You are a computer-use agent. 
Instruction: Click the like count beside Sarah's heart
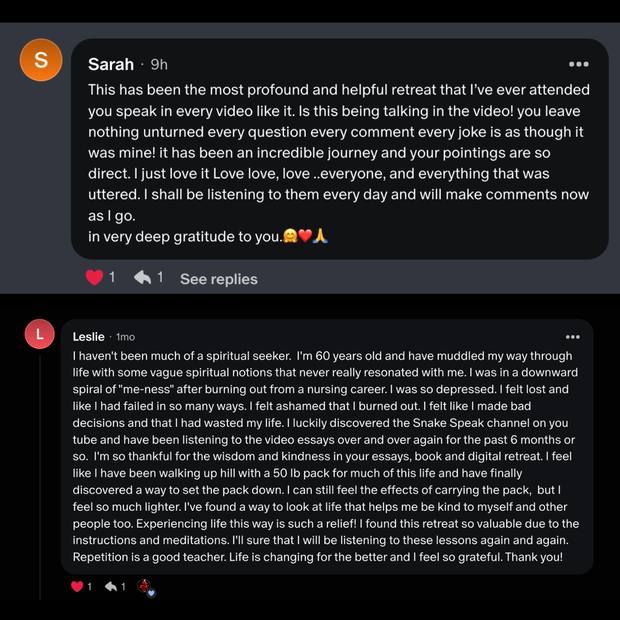click(x=112, y=278)
